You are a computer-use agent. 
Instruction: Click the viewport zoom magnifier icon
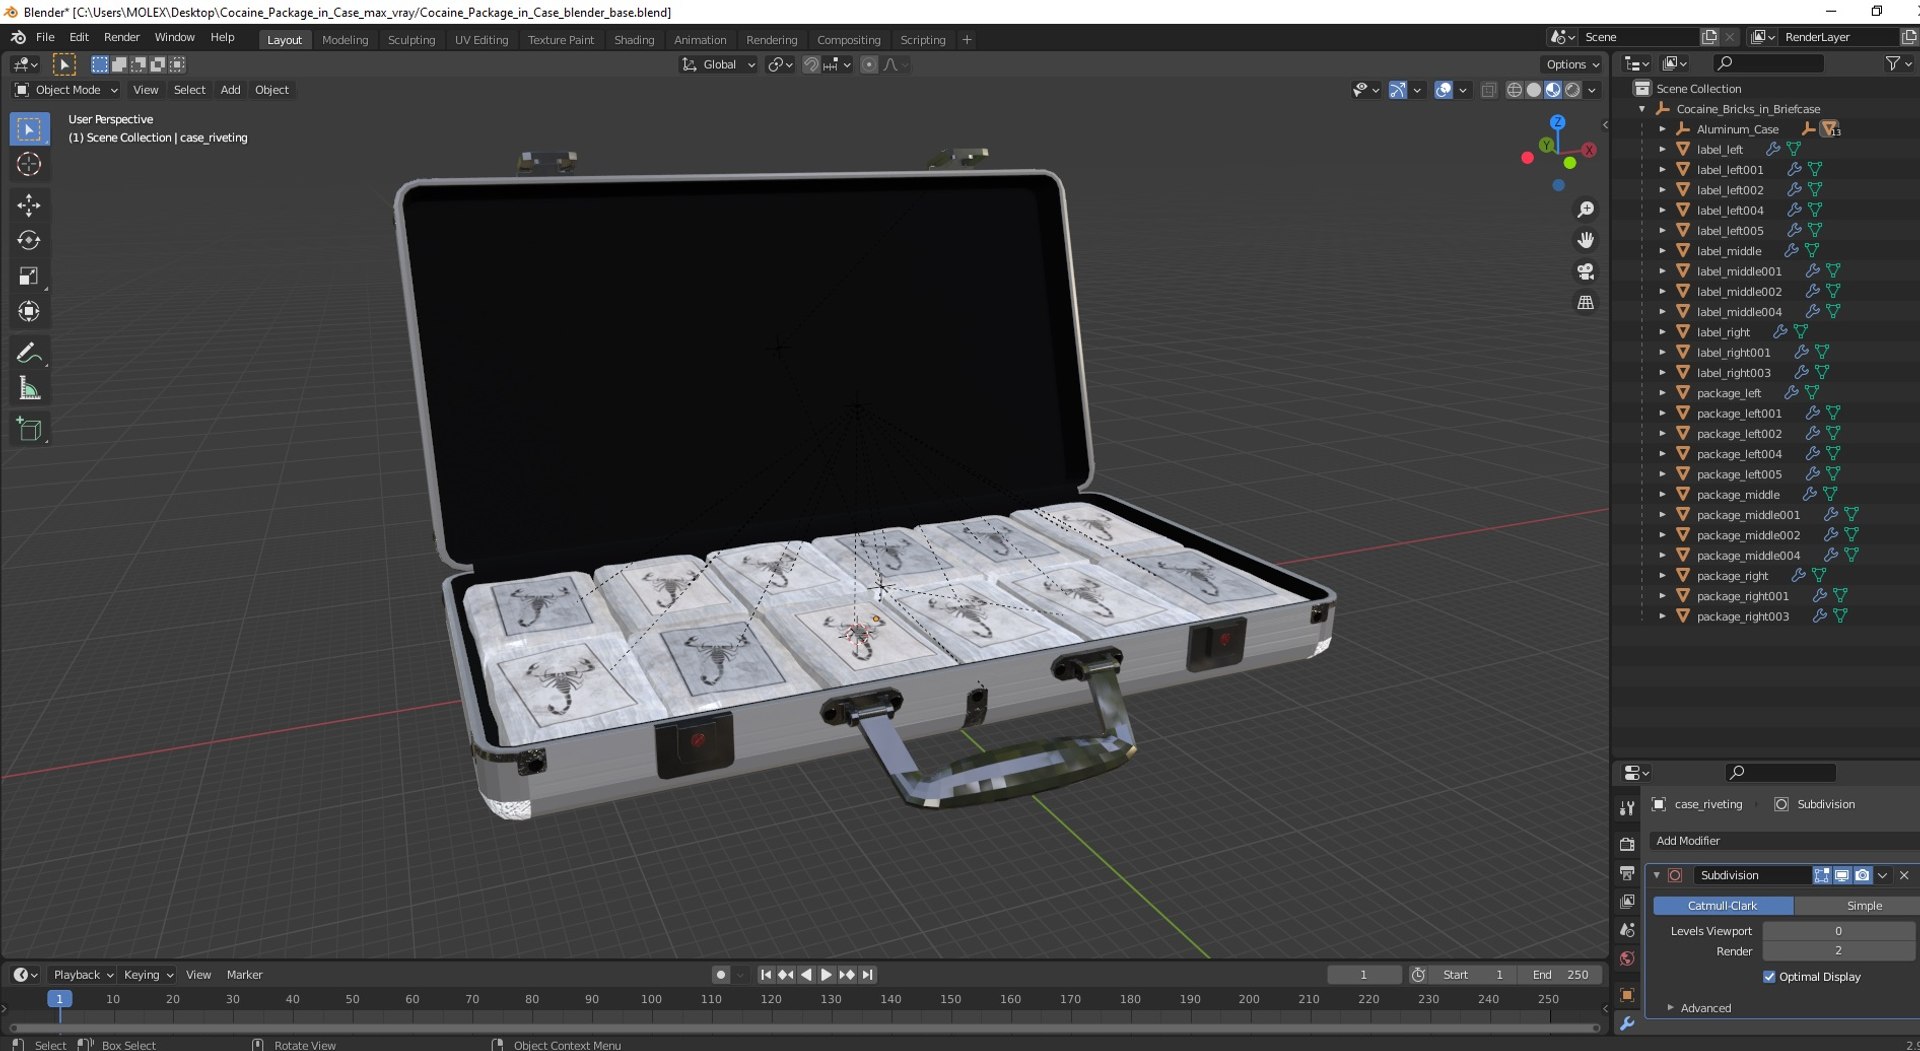point(1586,210)
